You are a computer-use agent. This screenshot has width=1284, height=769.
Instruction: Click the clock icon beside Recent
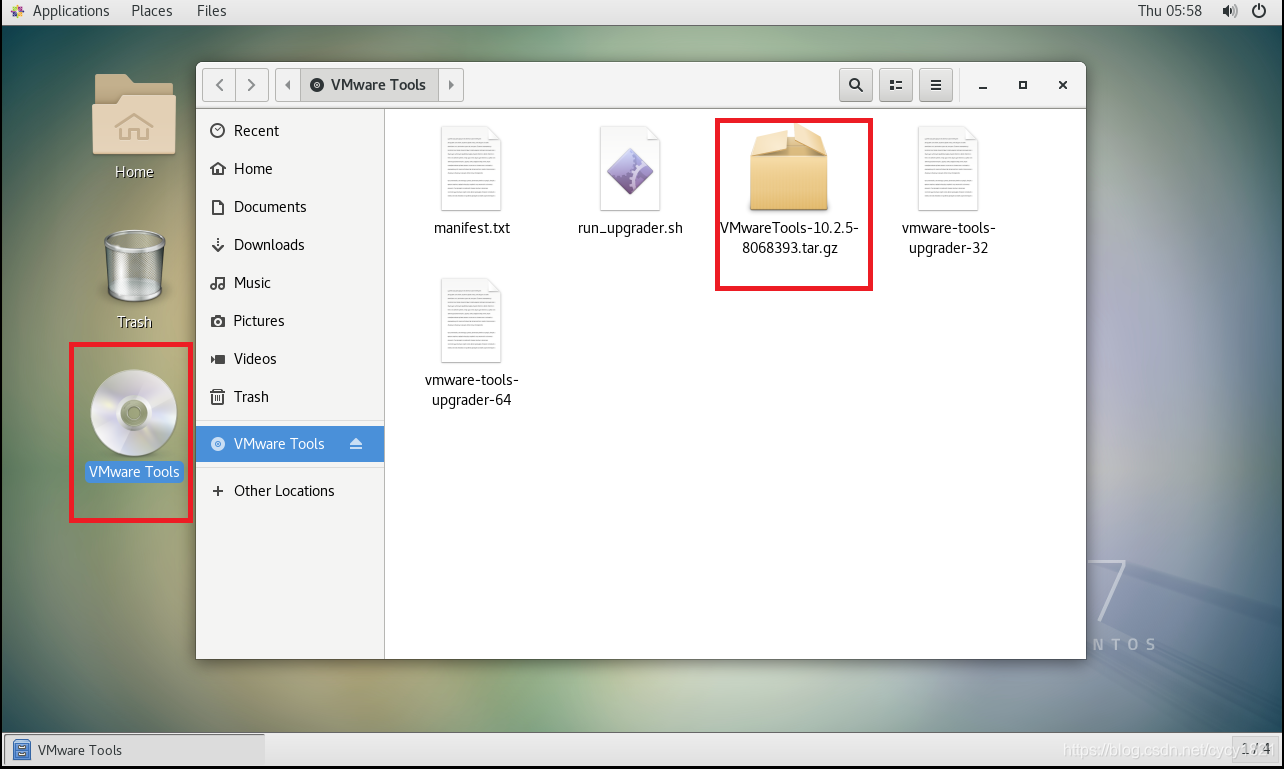click(218, 131)
